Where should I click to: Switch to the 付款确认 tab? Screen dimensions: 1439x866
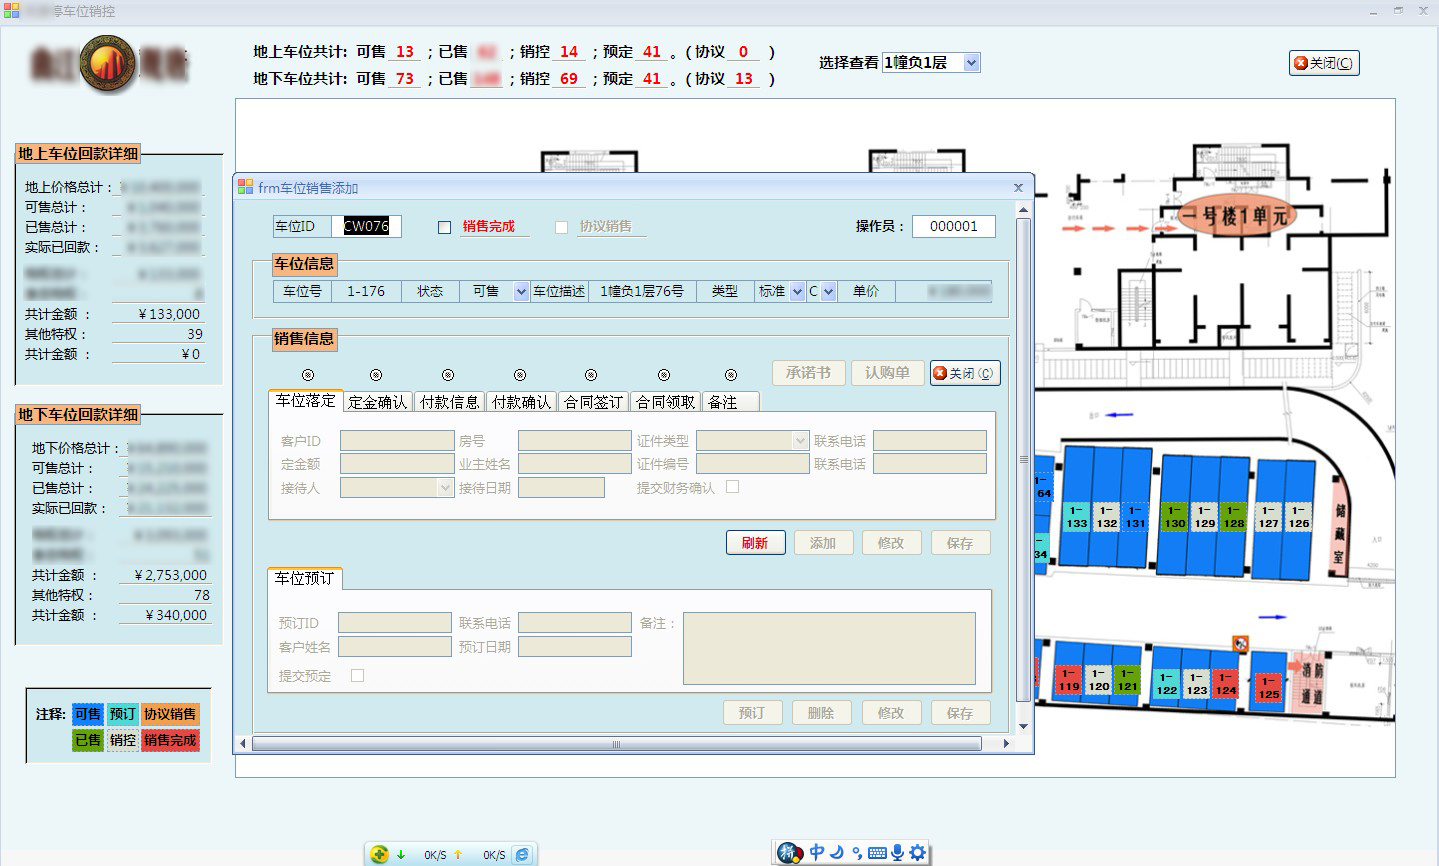tap(521, 402)
